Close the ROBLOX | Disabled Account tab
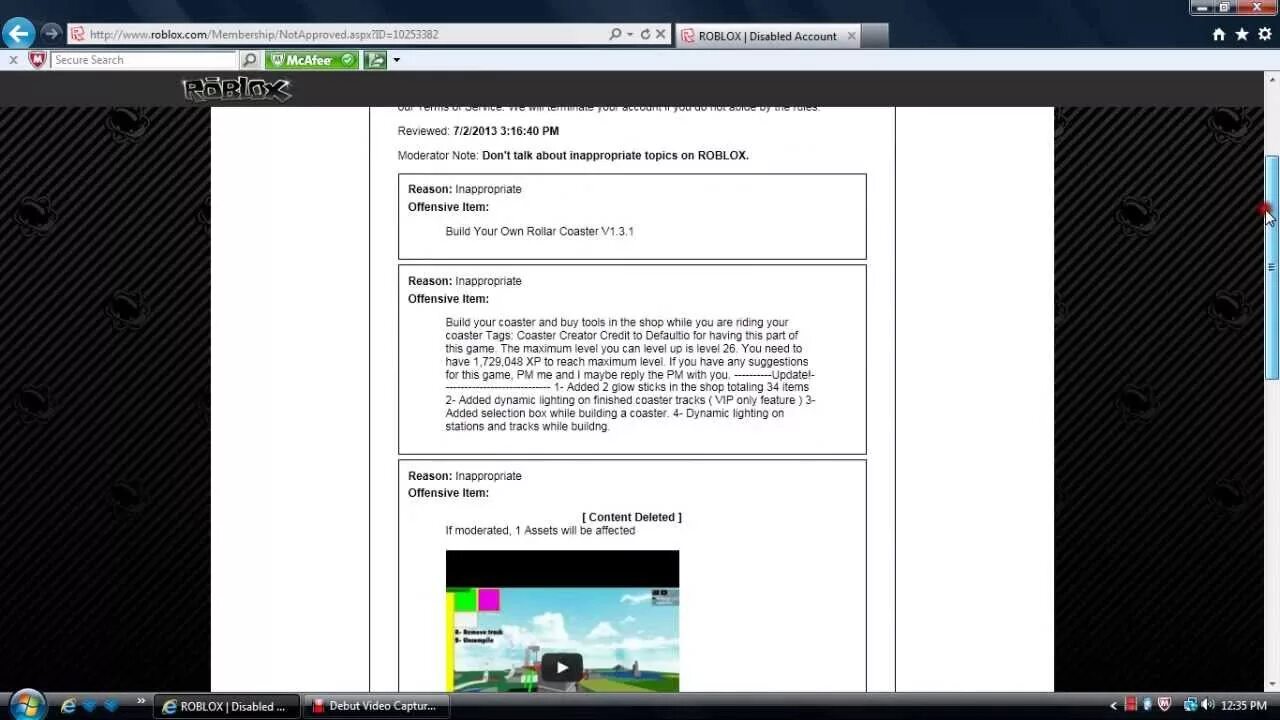This screenshot has width=1280, height=720. [x=851, y=36]
